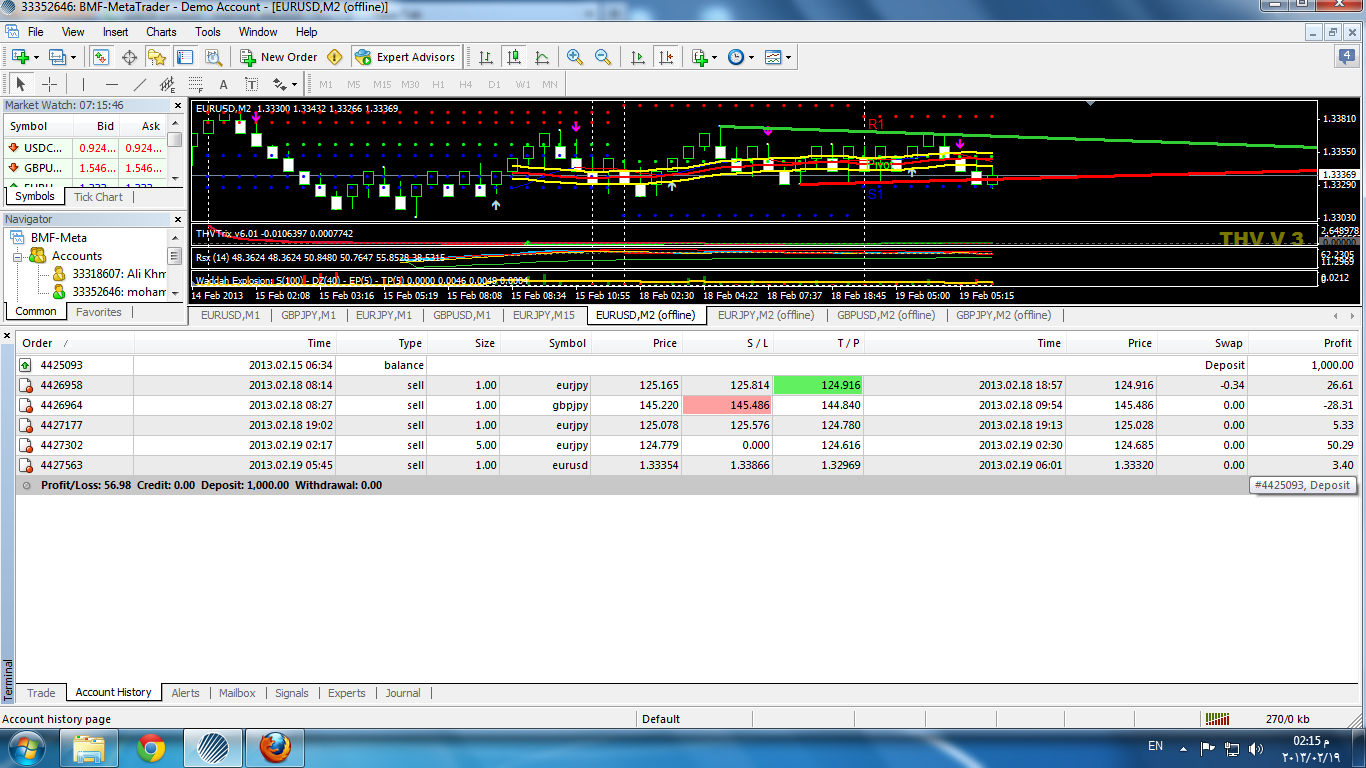Select the Text Label tool
1366x768 pixels.
(251, 84)
